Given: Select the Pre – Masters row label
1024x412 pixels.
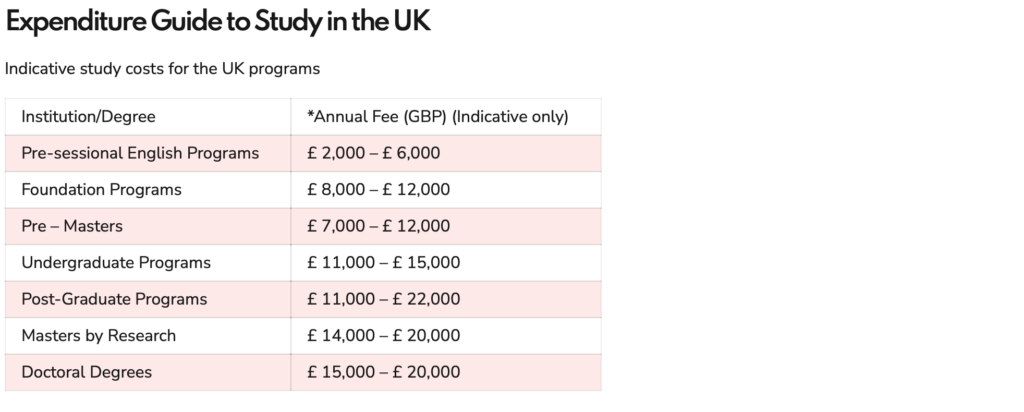Looking at the screenshot, I should [x=72, y=226].
